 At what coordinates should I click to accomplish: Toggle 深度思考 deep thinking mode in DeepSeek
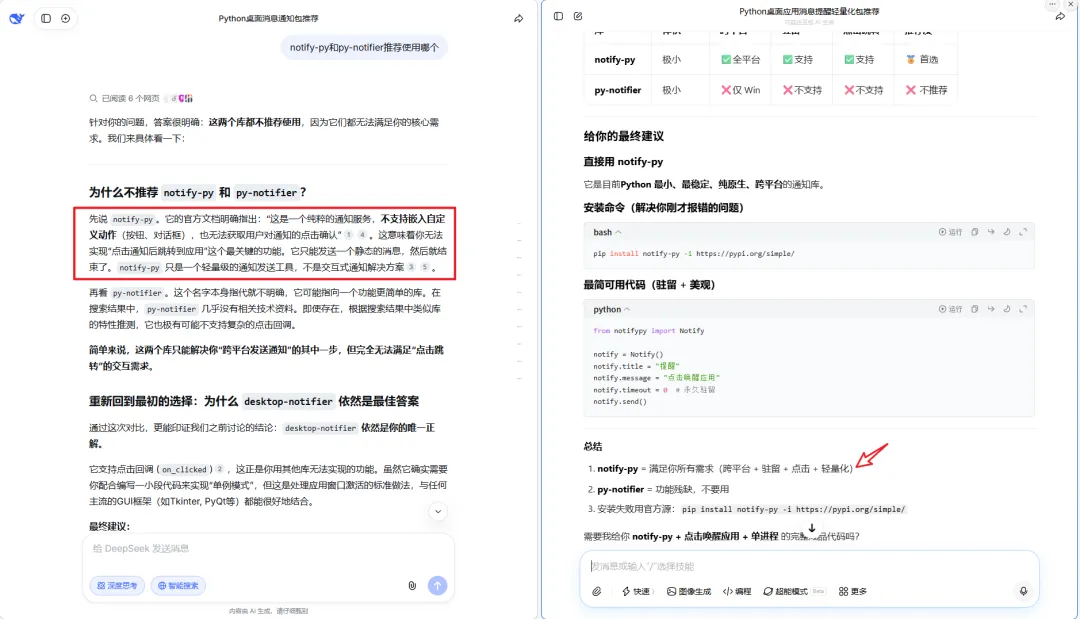[117, 585]
